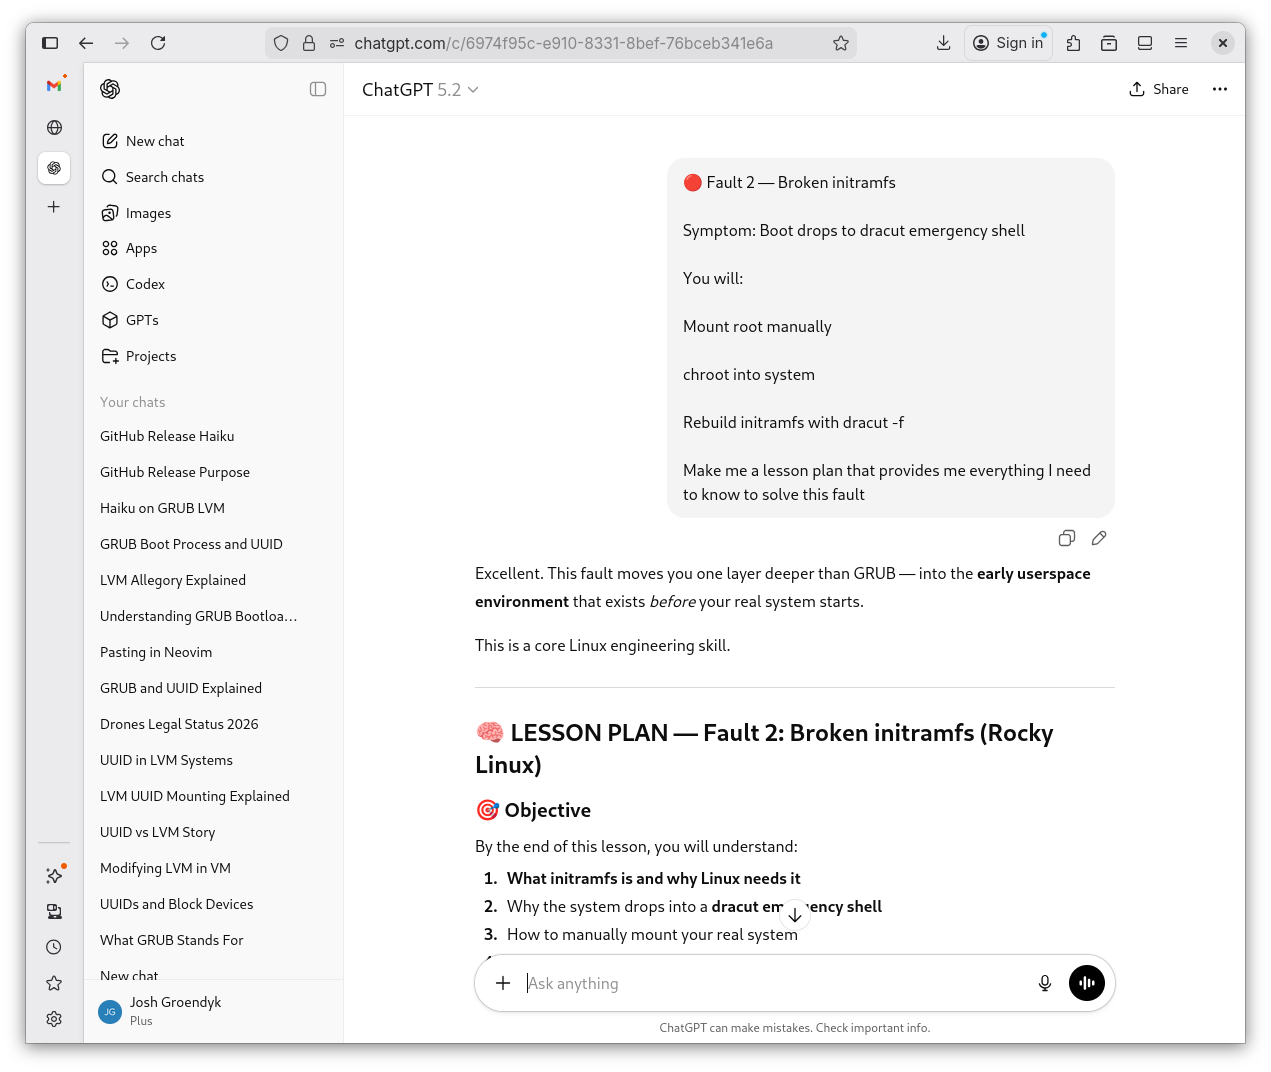Click the ChatGPT logo in the sidebar
The width and height of the screenshot is (1271, 1072).
(110, 89)
